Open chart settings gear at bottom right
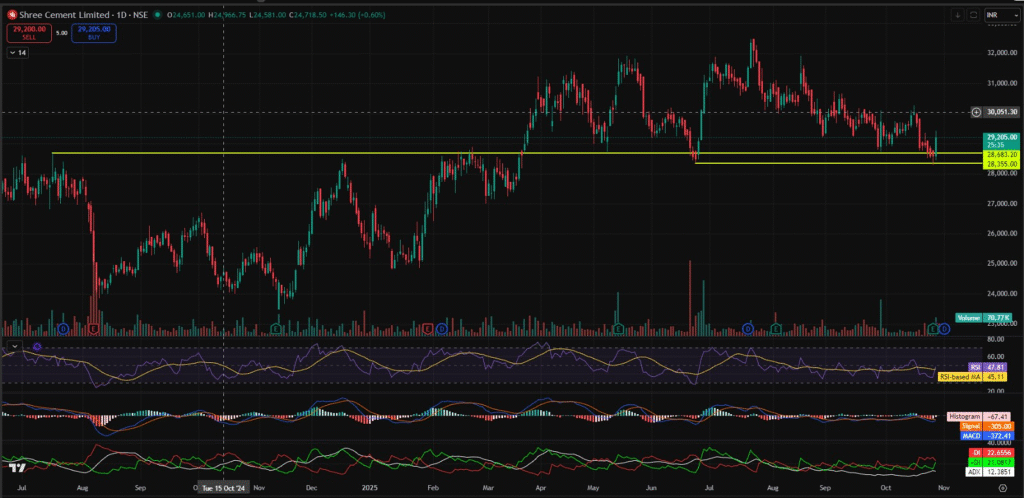Screen dimensions: 1024x498 tap(1001, 489)
